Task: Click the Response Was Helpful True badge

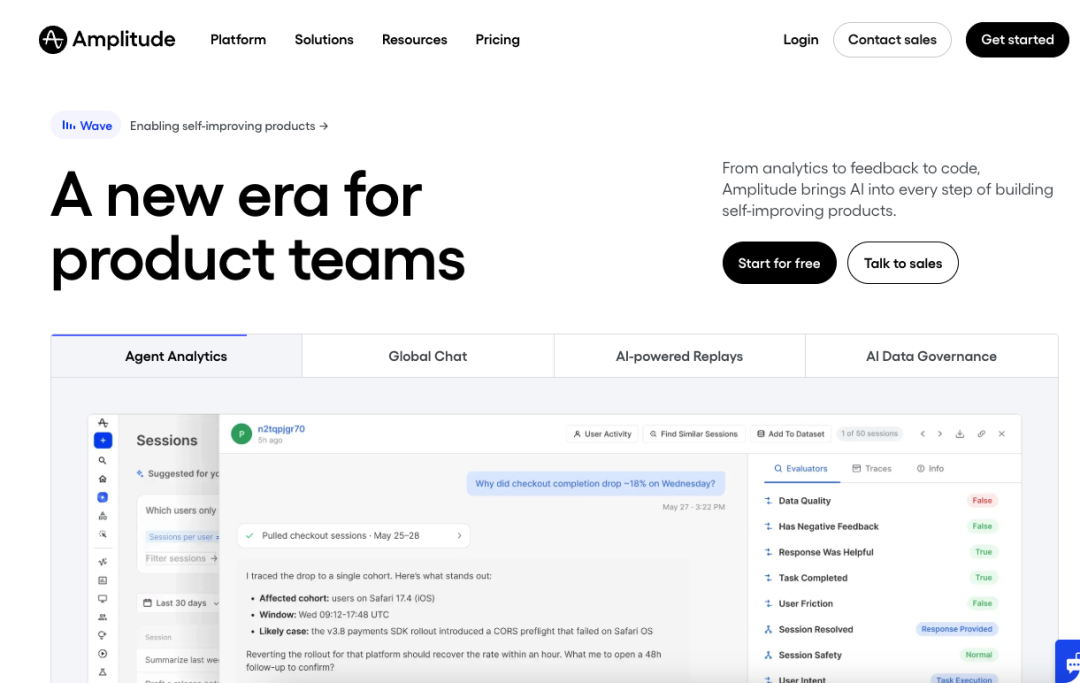Action: [x=984, y=552]
